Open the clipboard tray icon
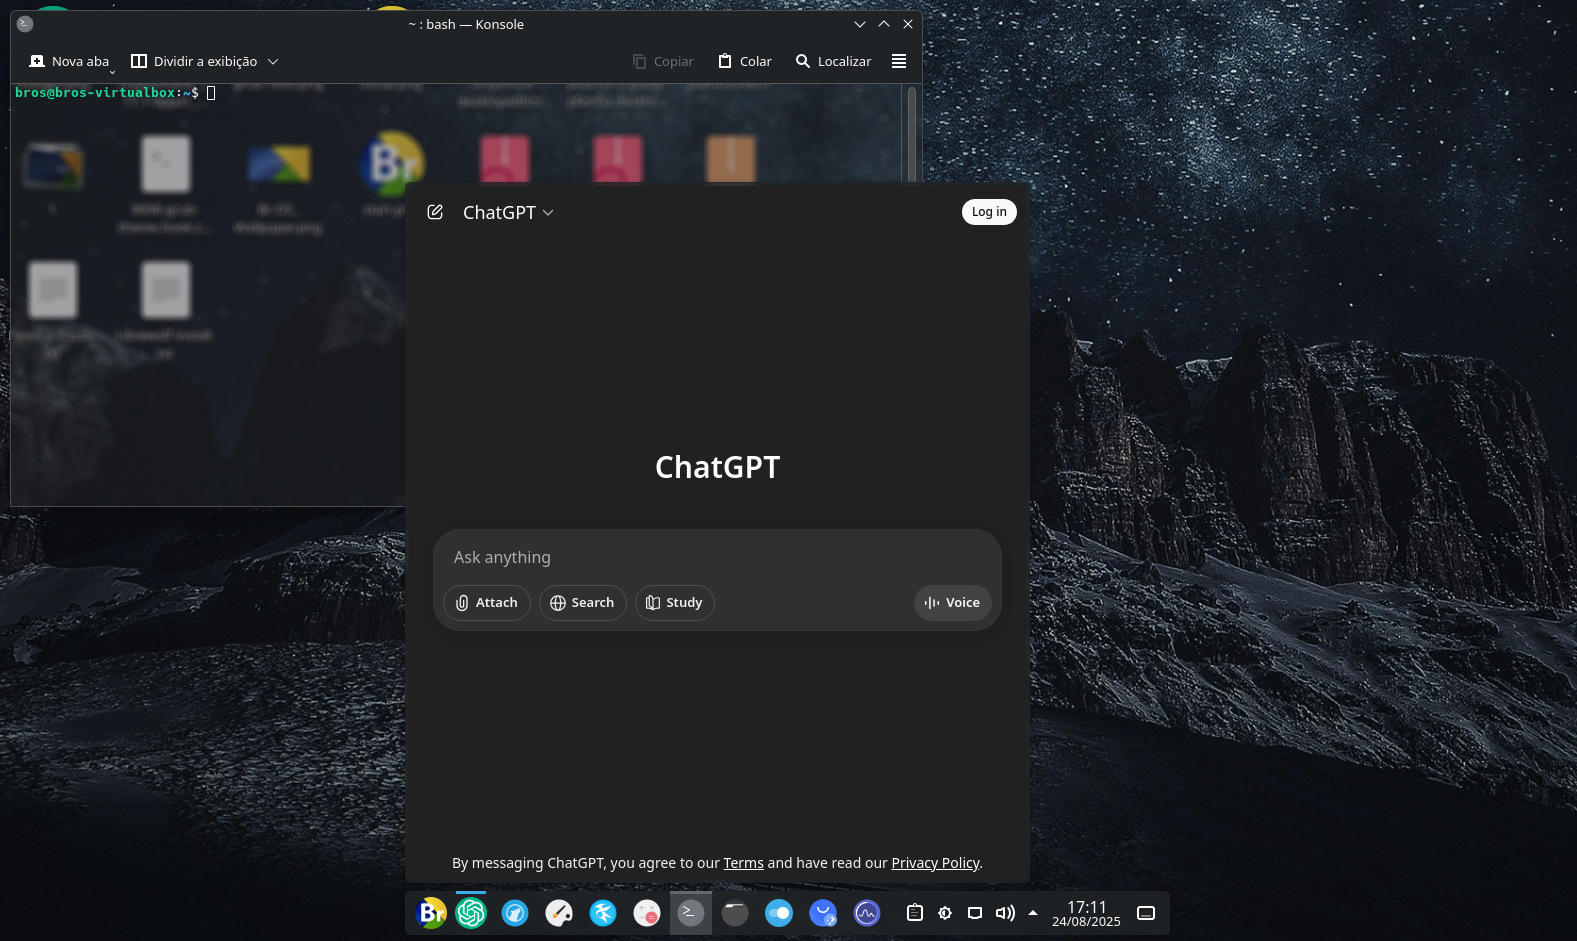 coord(914,913)
